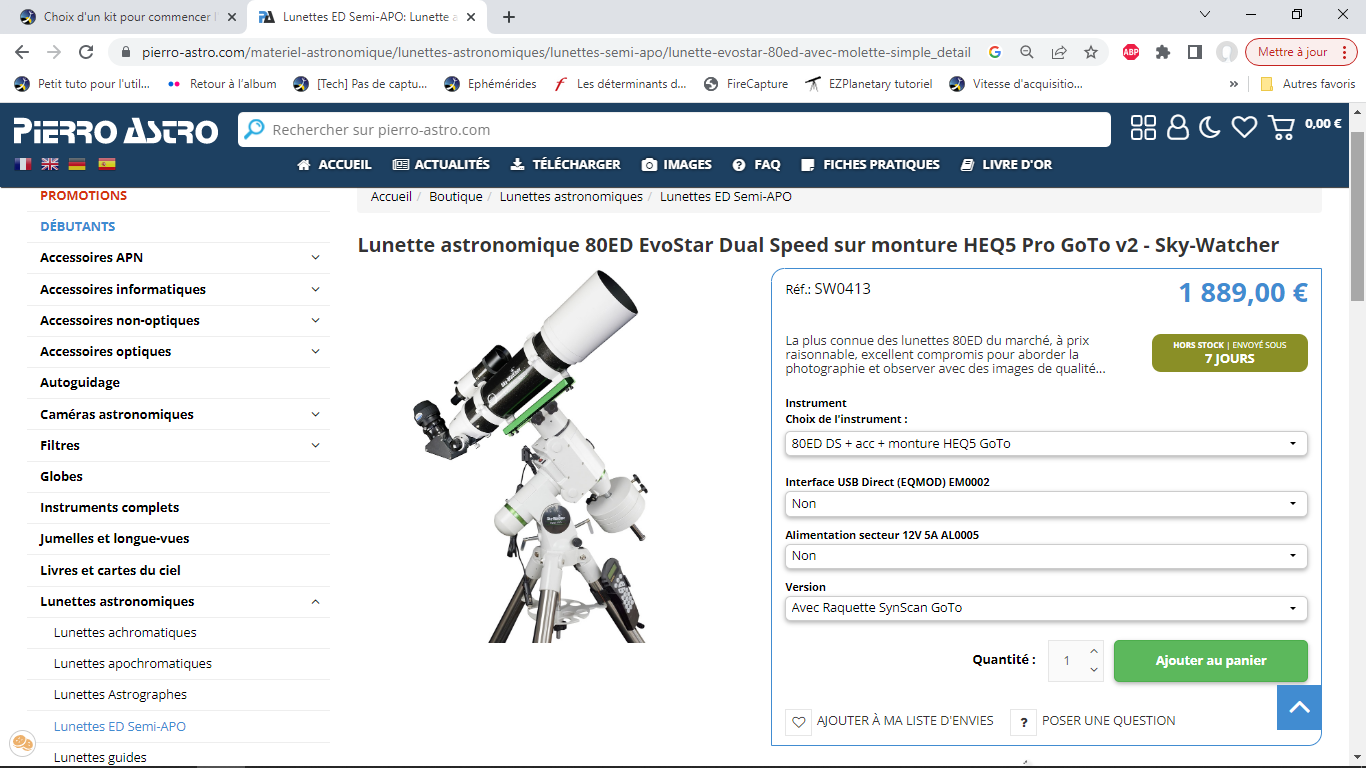
Task: Click the quantity input field
Action: [1067, 661]
